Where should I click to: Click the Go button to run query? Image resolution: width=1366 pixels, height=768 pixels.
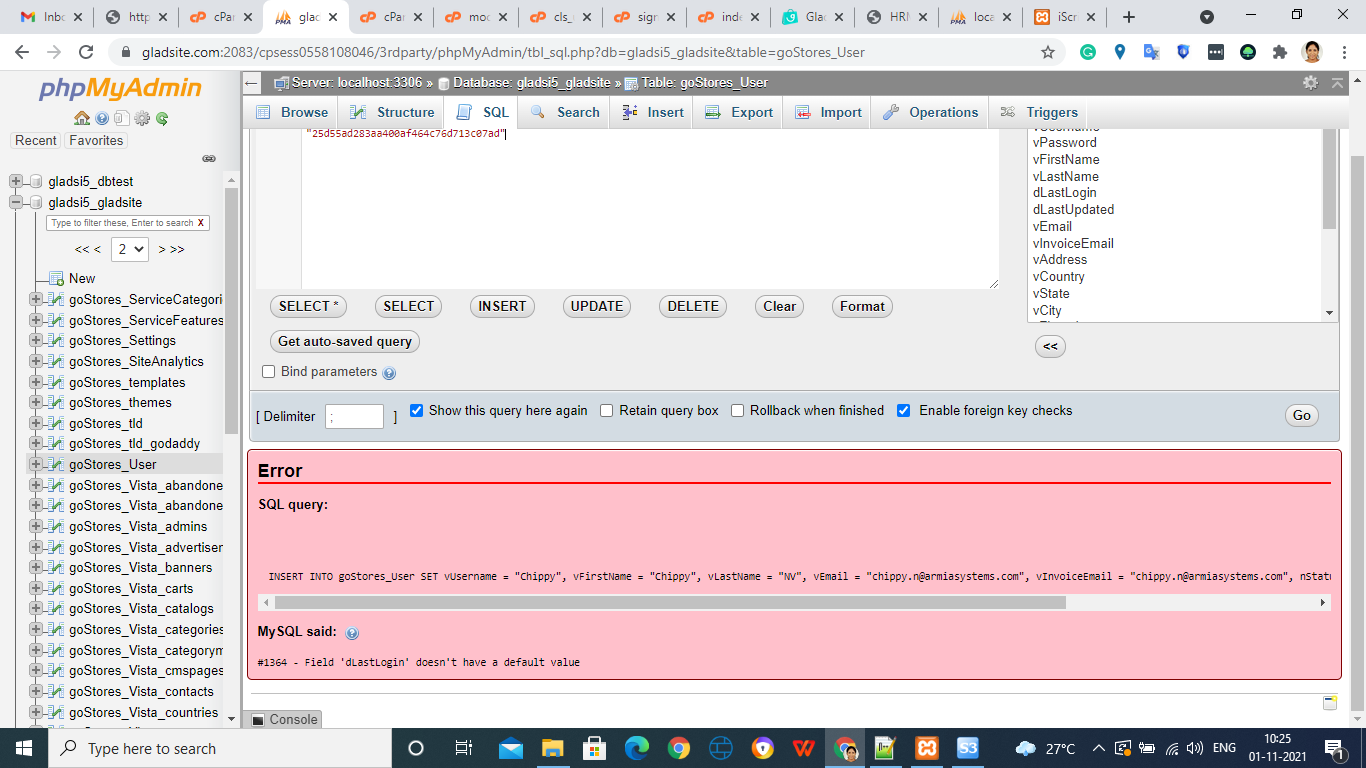coord(1301,416)
